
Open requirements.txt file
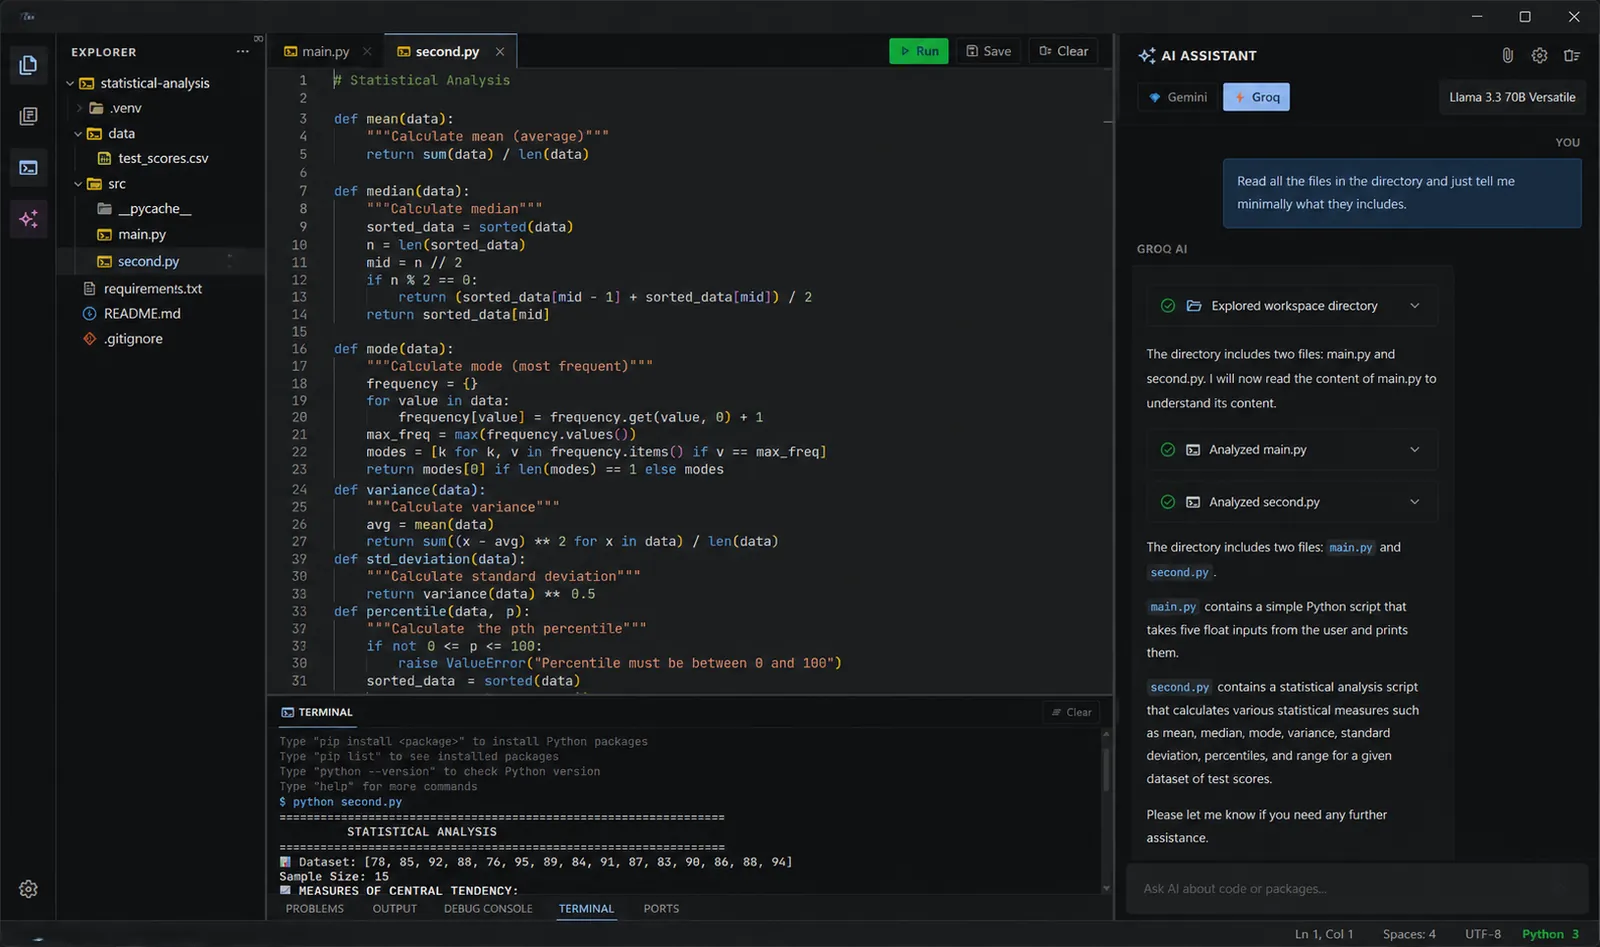(152, 289)
